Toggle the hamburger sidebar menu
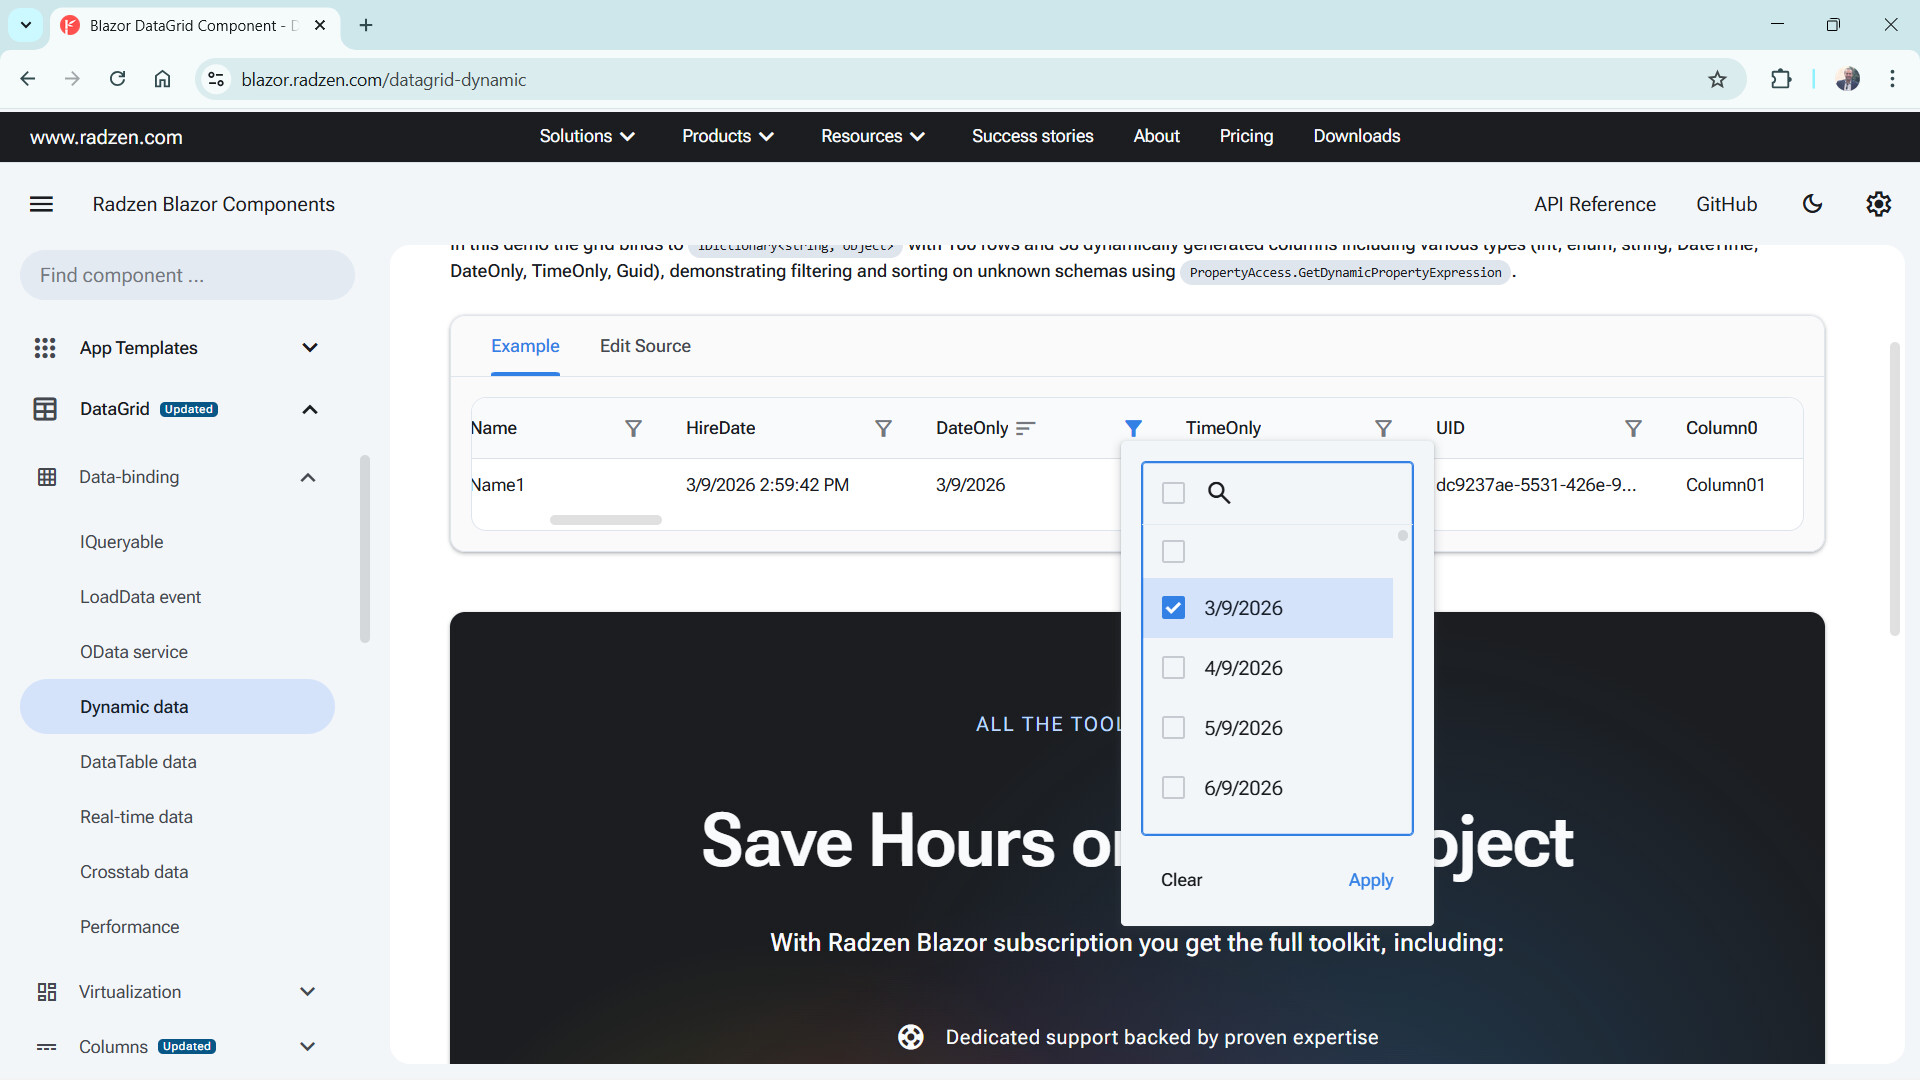Viewport: 1920px width, 1080px height. coord(41,204)
